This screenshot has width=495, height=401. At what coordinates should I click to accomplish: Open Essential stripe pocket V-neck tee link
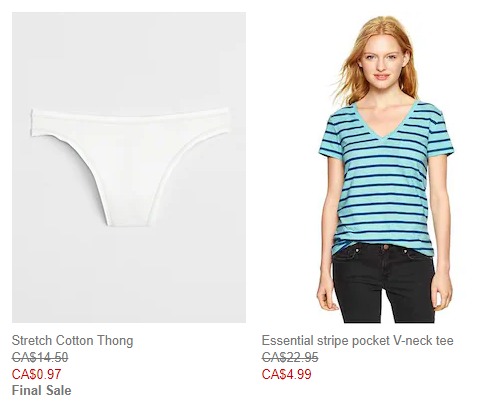tap(357, 341)
